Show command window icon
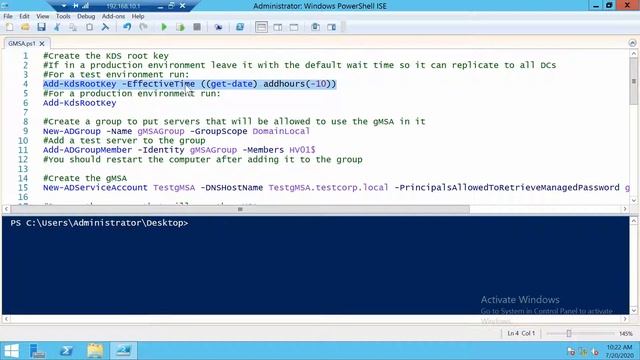The image size is (640, 360). click(x=315, y=27)
